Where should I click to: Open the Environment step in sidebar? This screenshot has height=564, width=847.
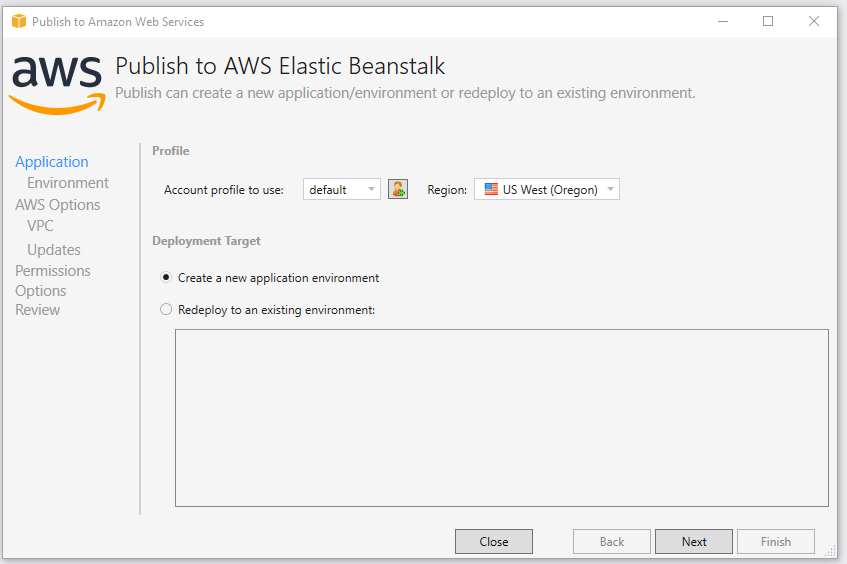[x=68, y=183]
